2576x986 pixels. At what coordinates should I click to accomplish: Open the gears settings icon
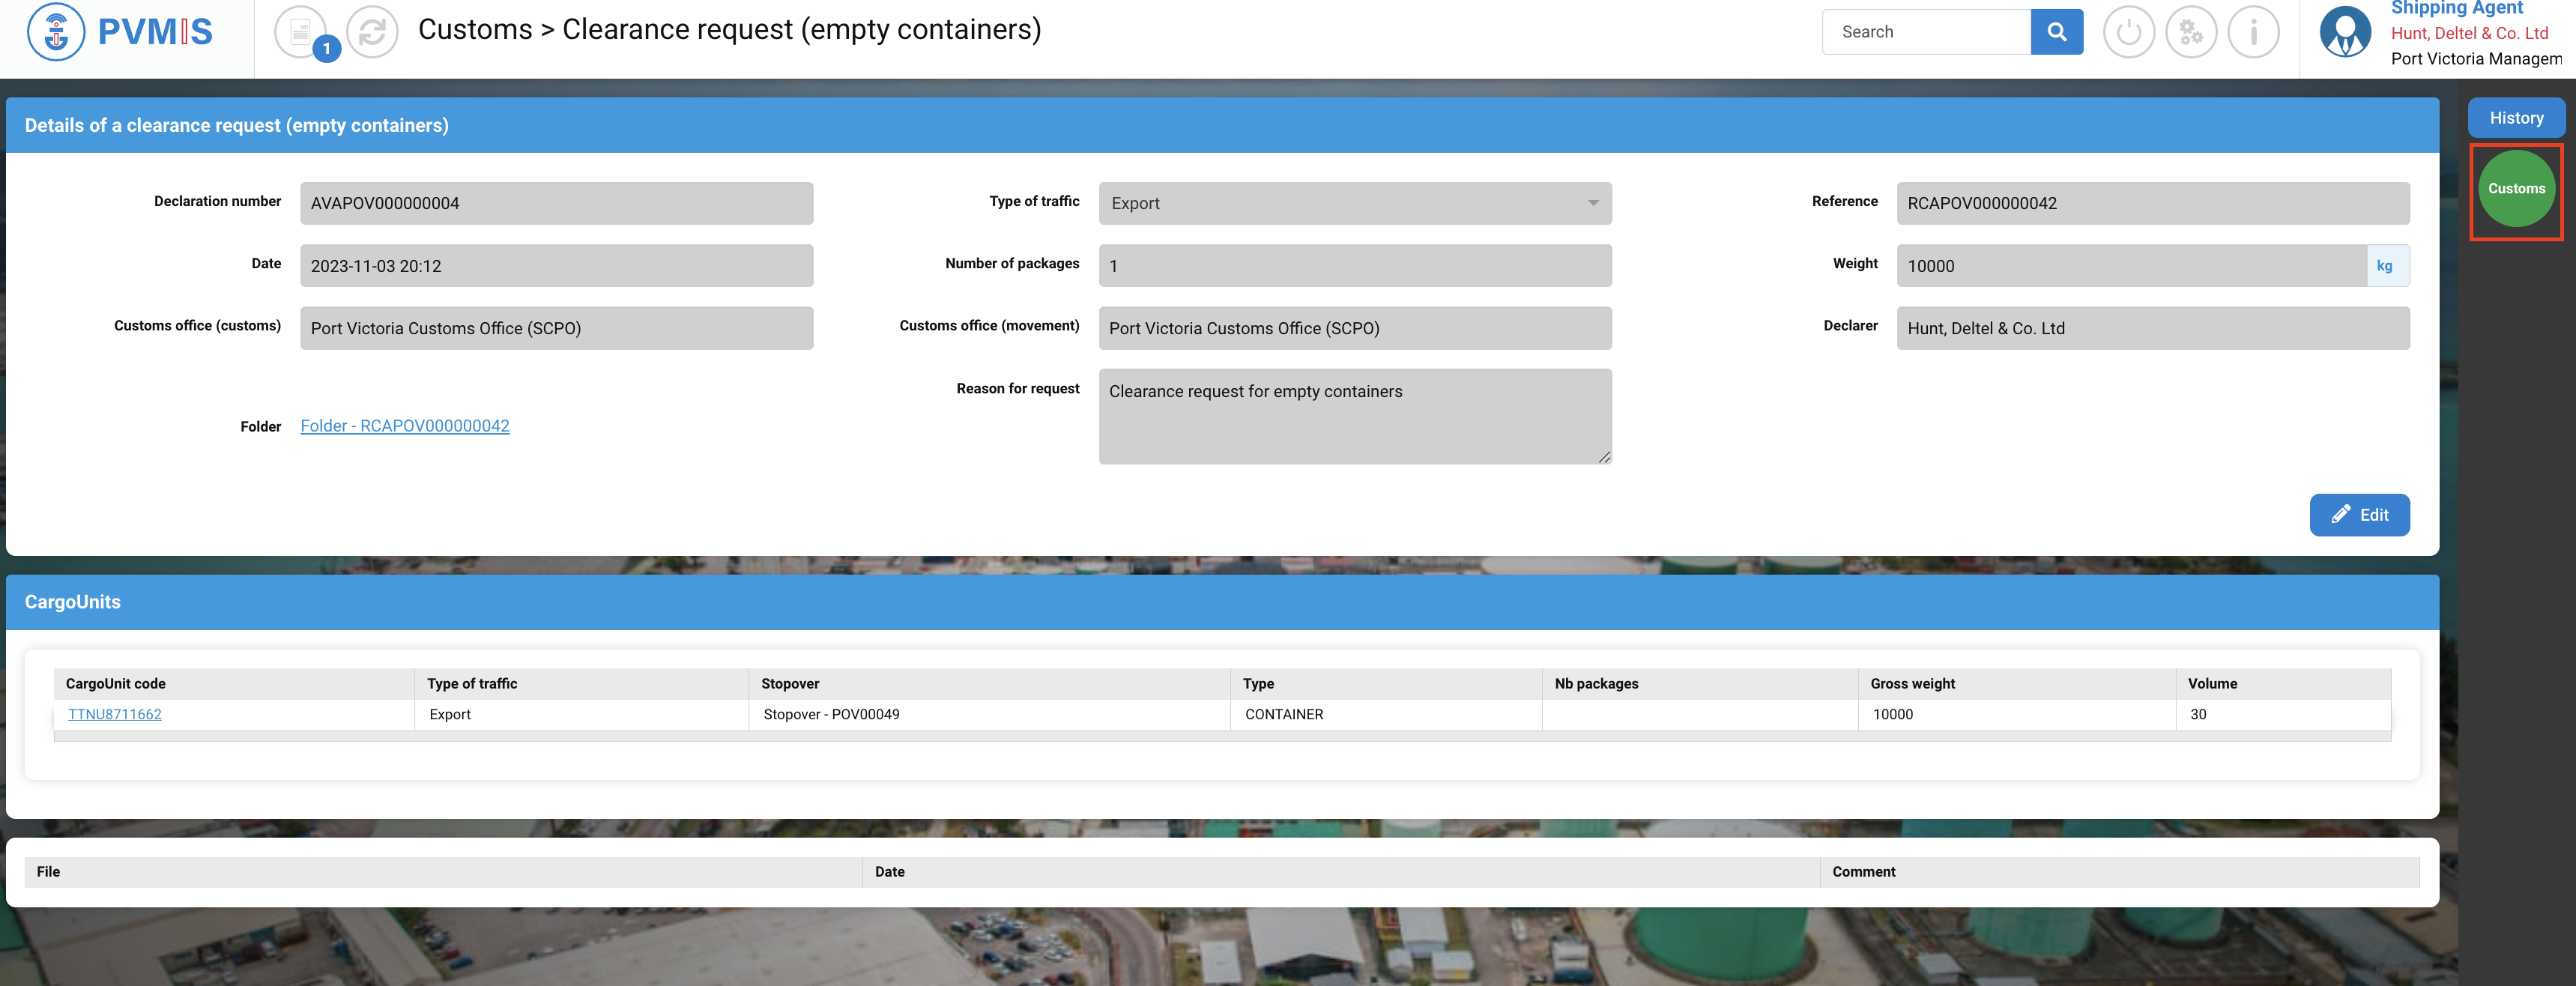(2190, 32)
